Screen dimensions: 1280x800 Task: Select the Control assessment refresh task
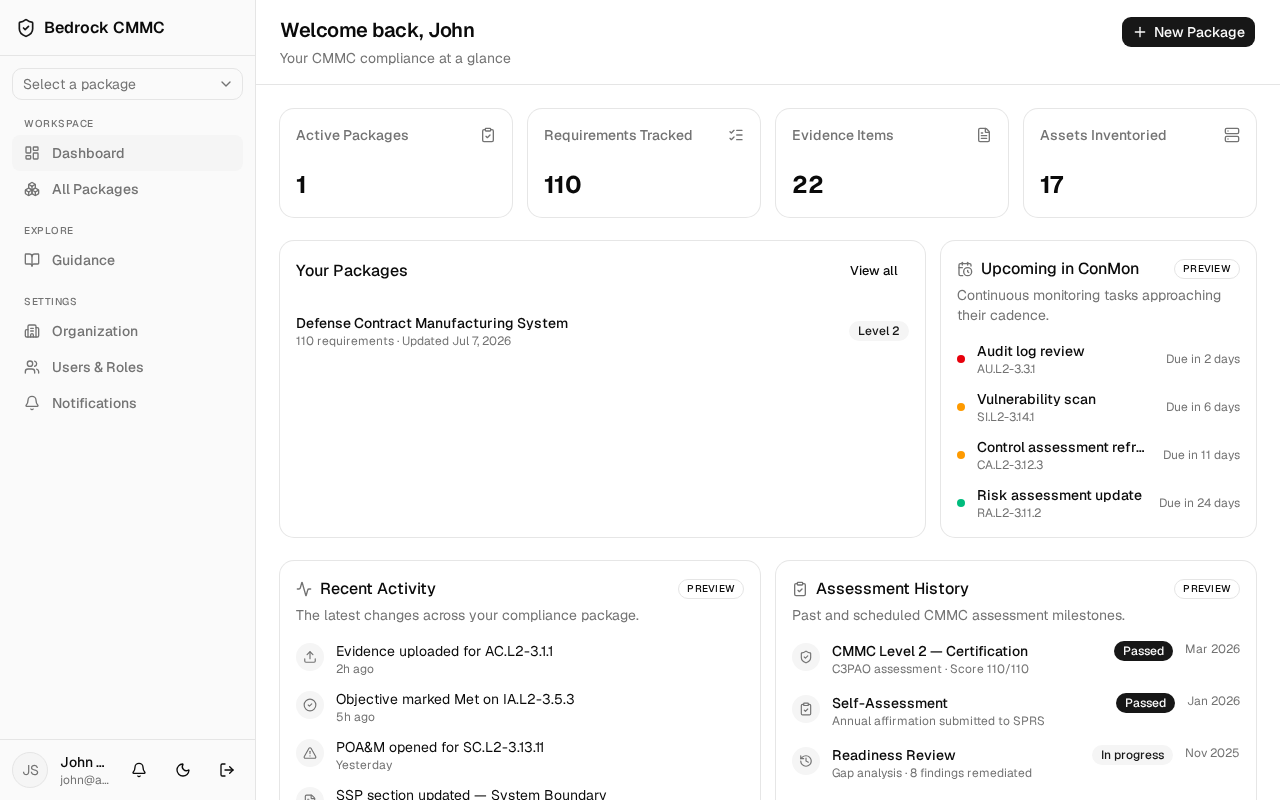point(1098,455)
